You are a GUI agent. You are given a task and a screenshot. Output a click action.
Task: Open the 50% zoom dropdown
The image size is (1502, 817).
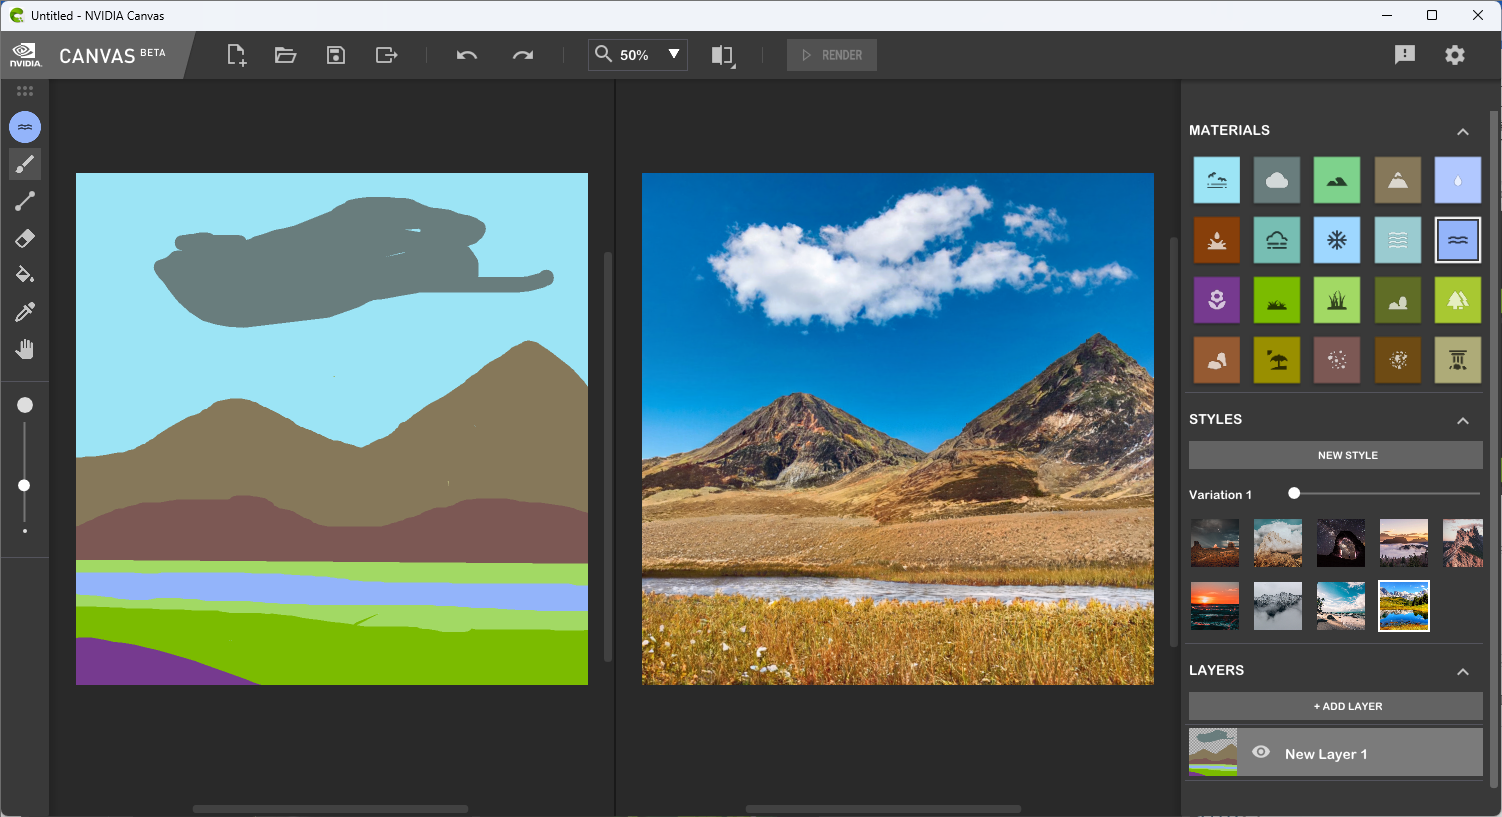tap(674, 55)
